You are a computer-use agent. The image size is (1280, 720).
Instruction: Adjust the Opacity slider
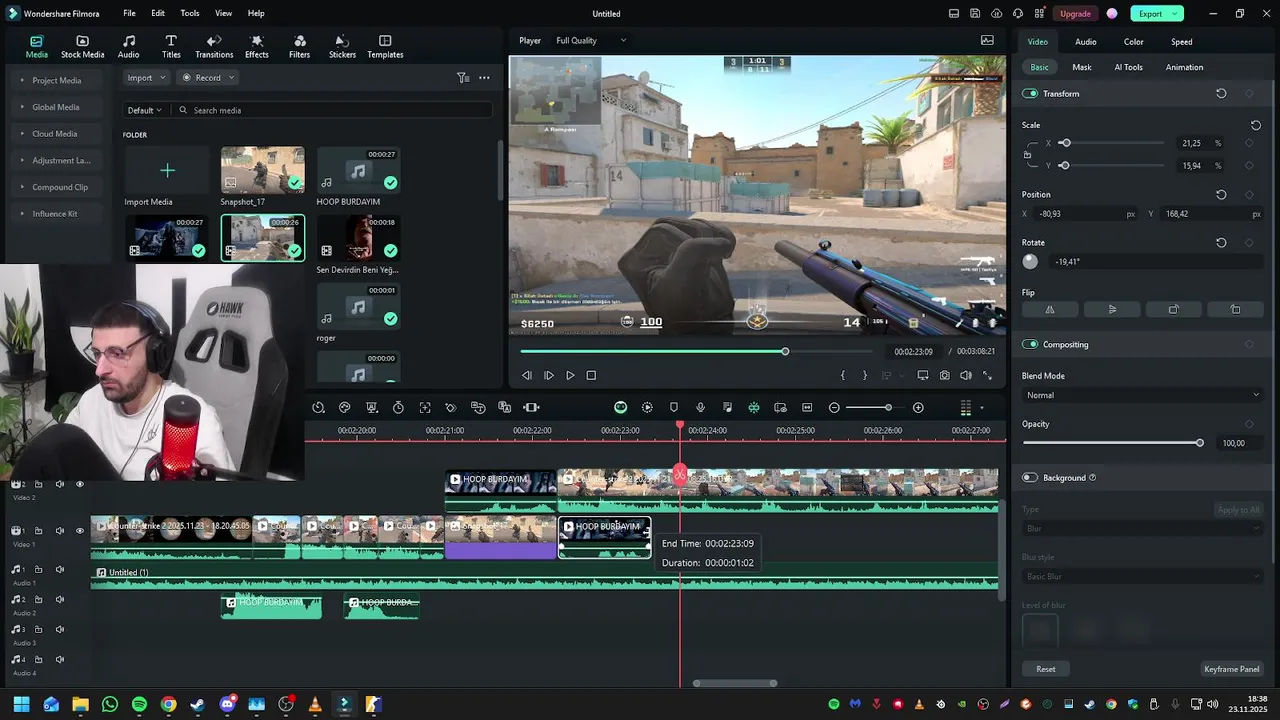pos(1112,443)
